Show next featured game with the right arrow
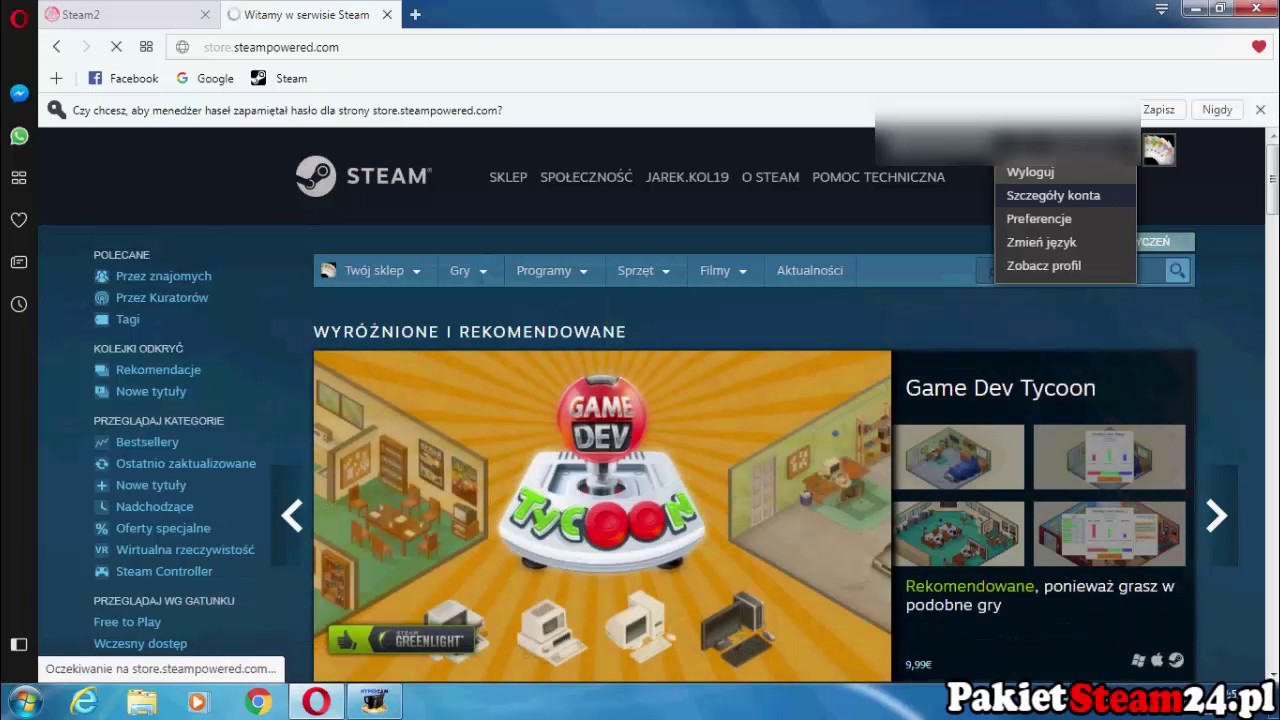1280x720 pixels. [x=1216, y=516]
